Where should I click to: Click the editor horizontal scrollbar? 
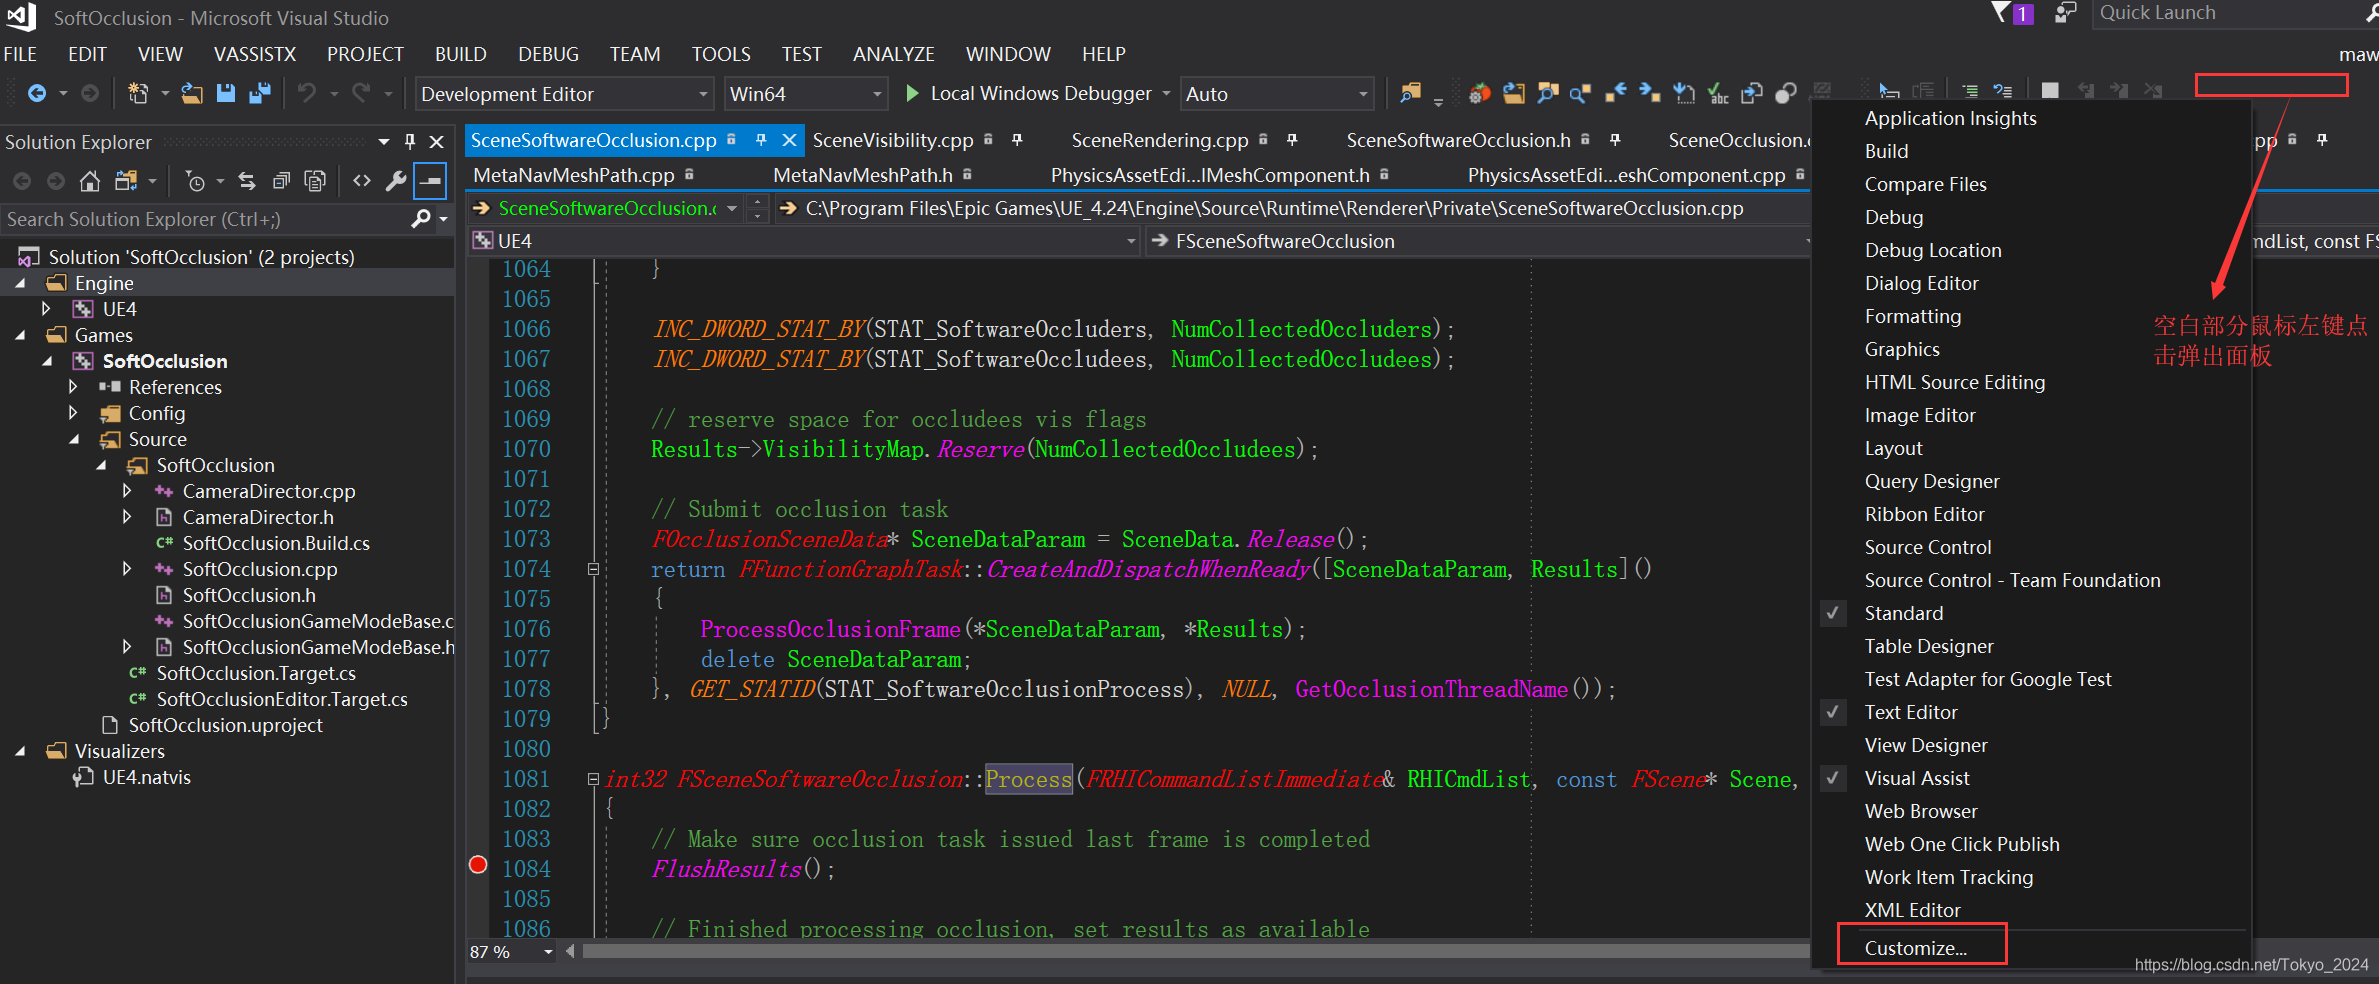click(x=1195, y=951)
